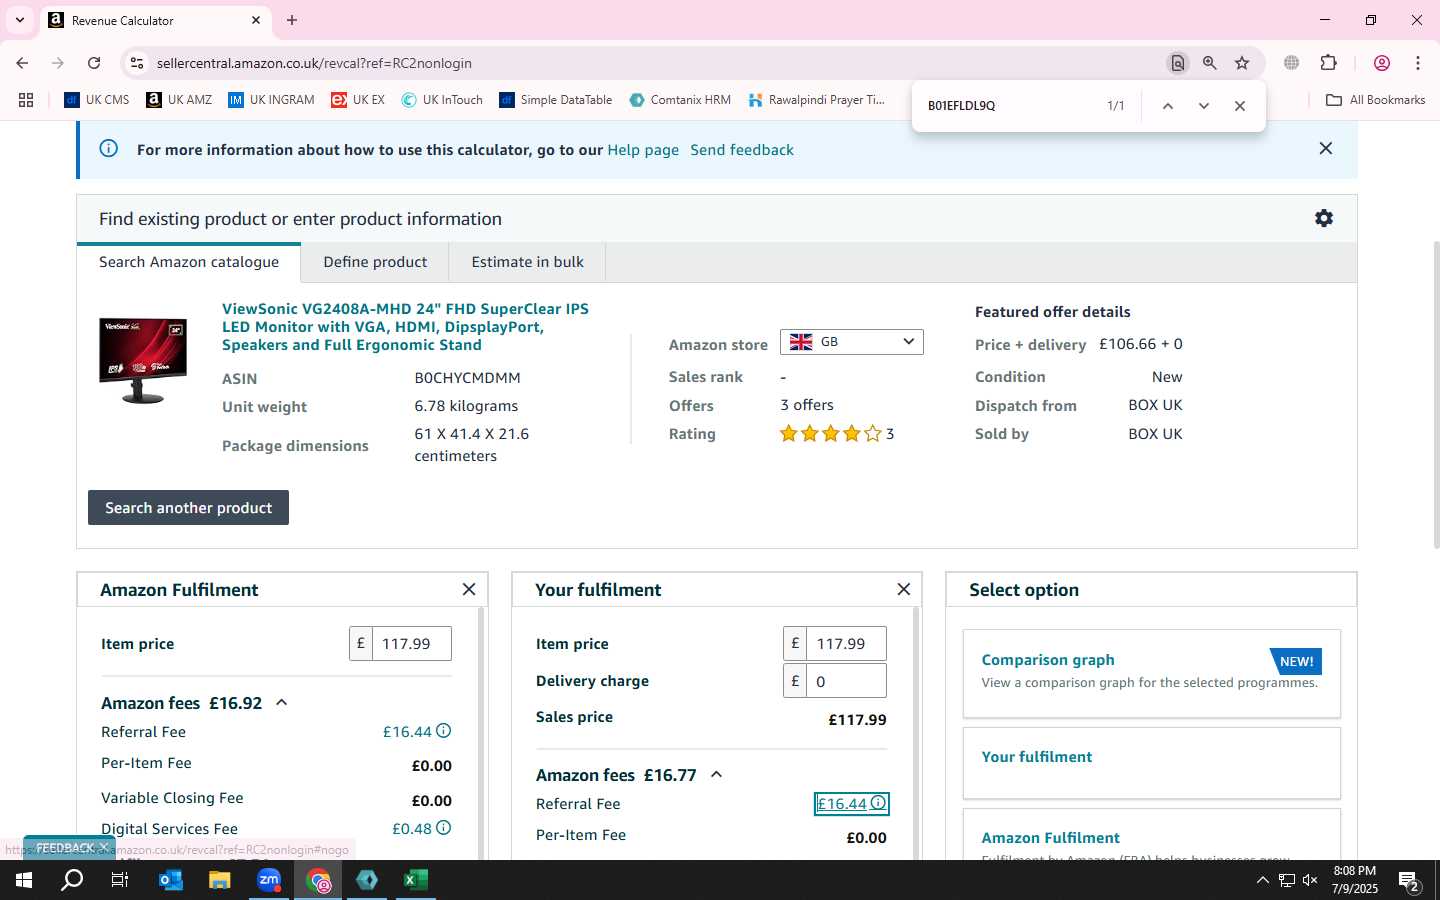Select the Your fulfilment option card
The width and height of the screenshot is (1440, 900).
coord(1151,762)
